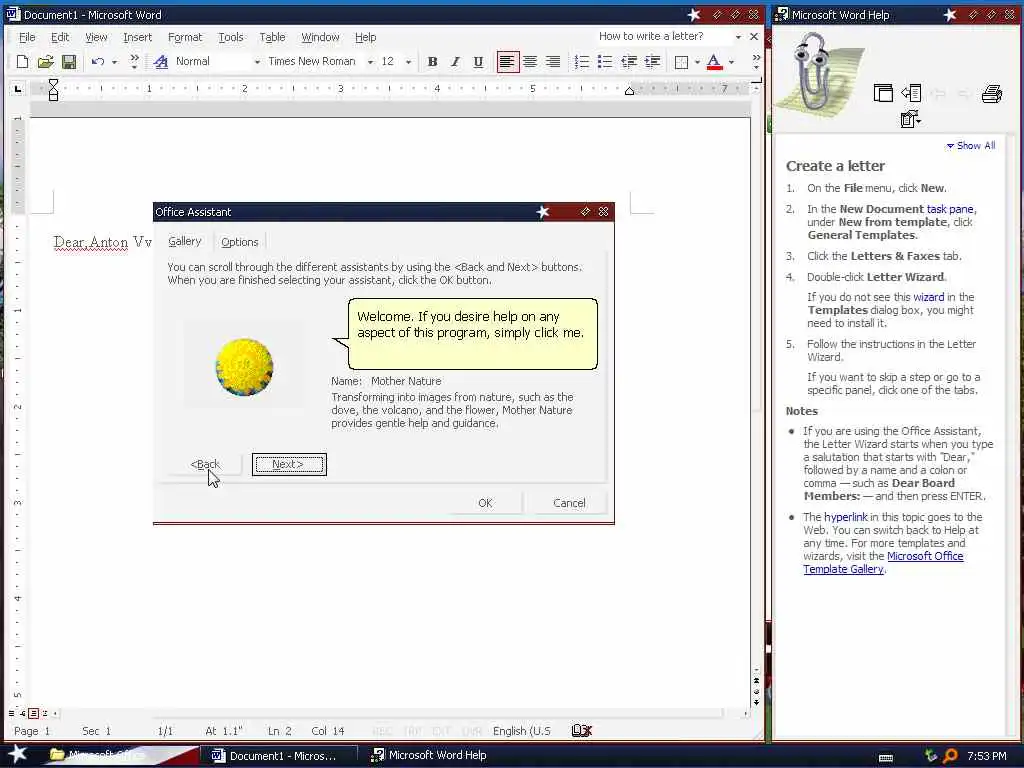
Task: Cancel the Office Assistant dialog
Action: pyautogui.click(x=569, y=503)
